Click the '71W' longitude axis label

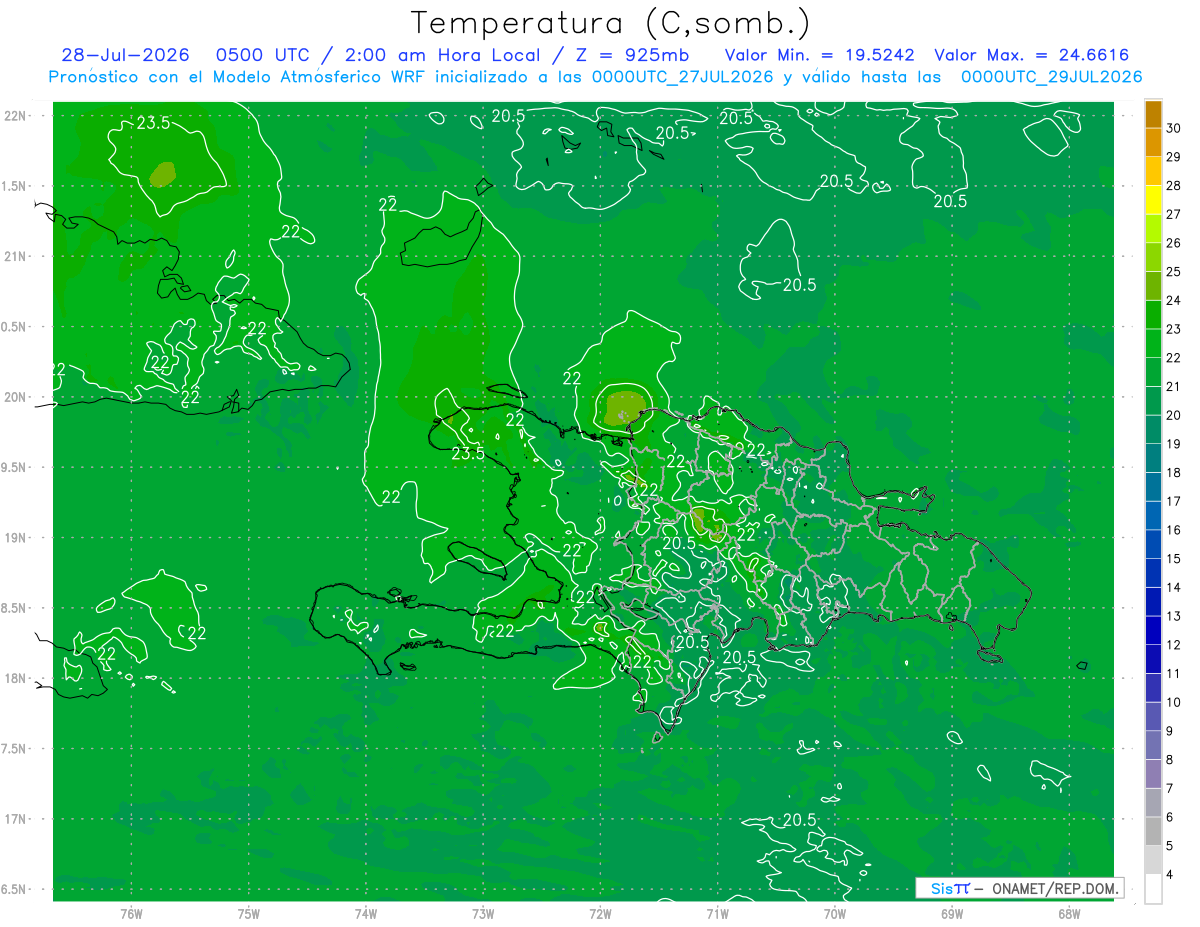click(717, 914)
